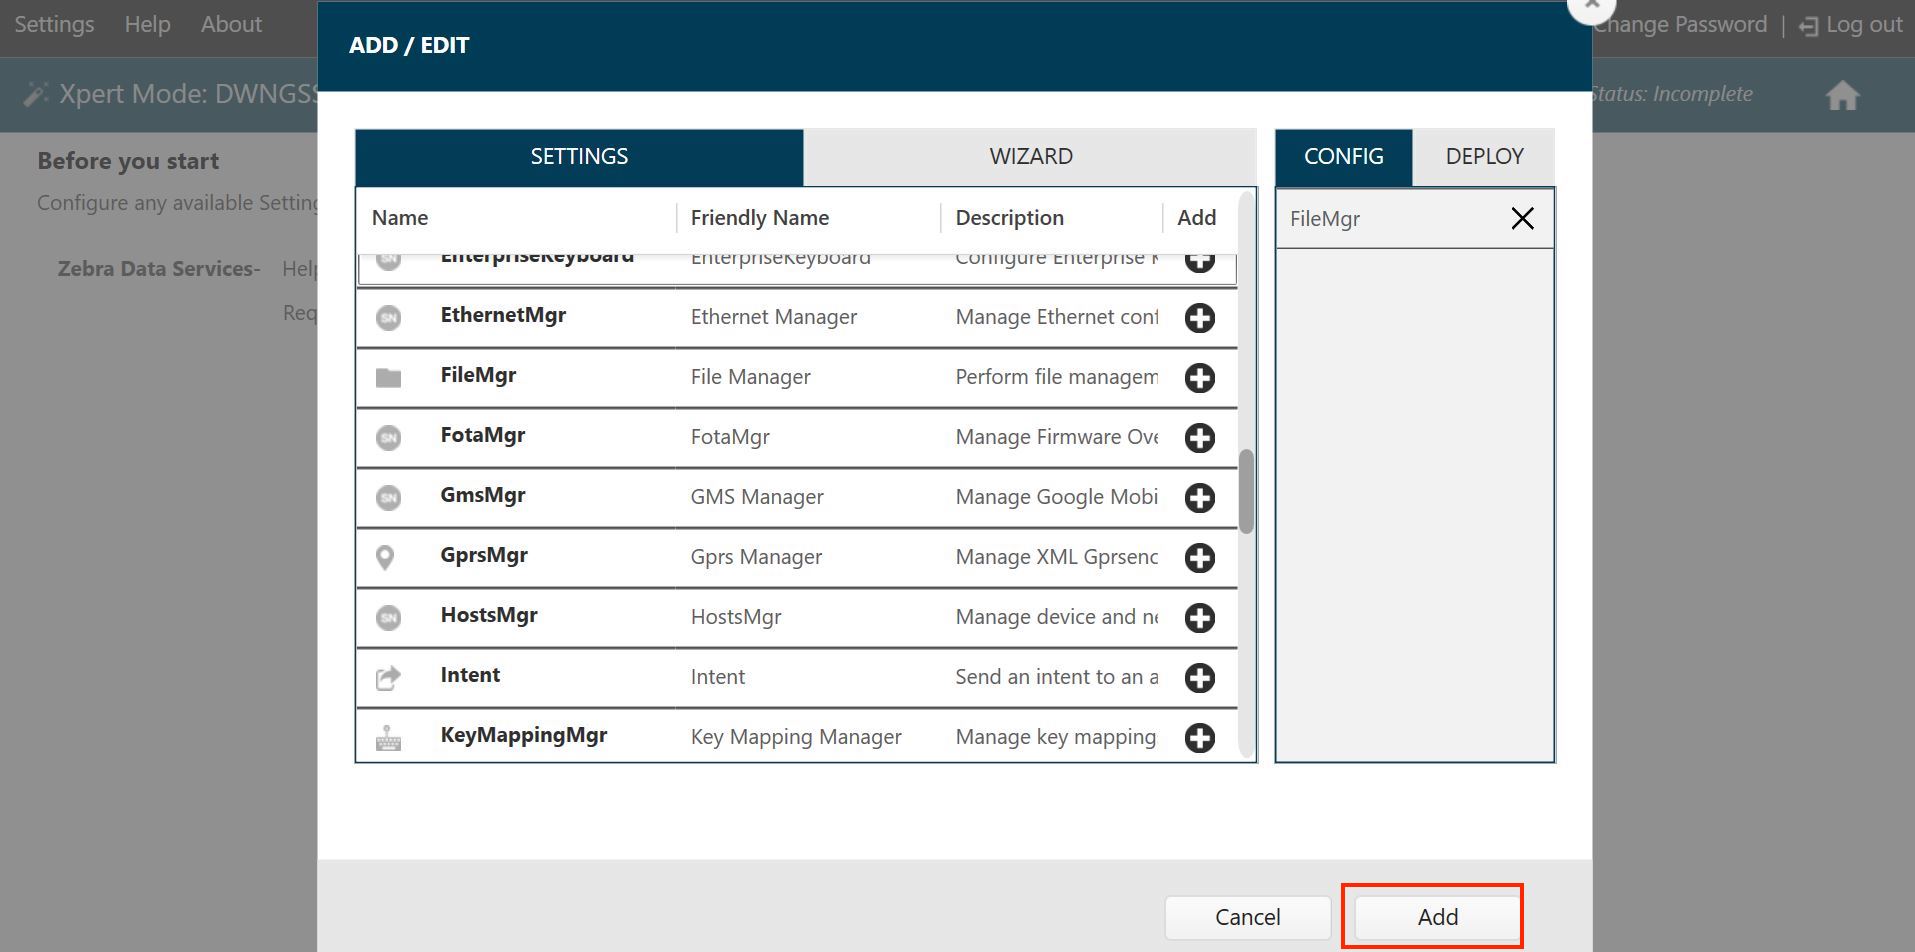Remove FileMgr from the config list
The image size is (1915, 952).
pos(1522,218)
